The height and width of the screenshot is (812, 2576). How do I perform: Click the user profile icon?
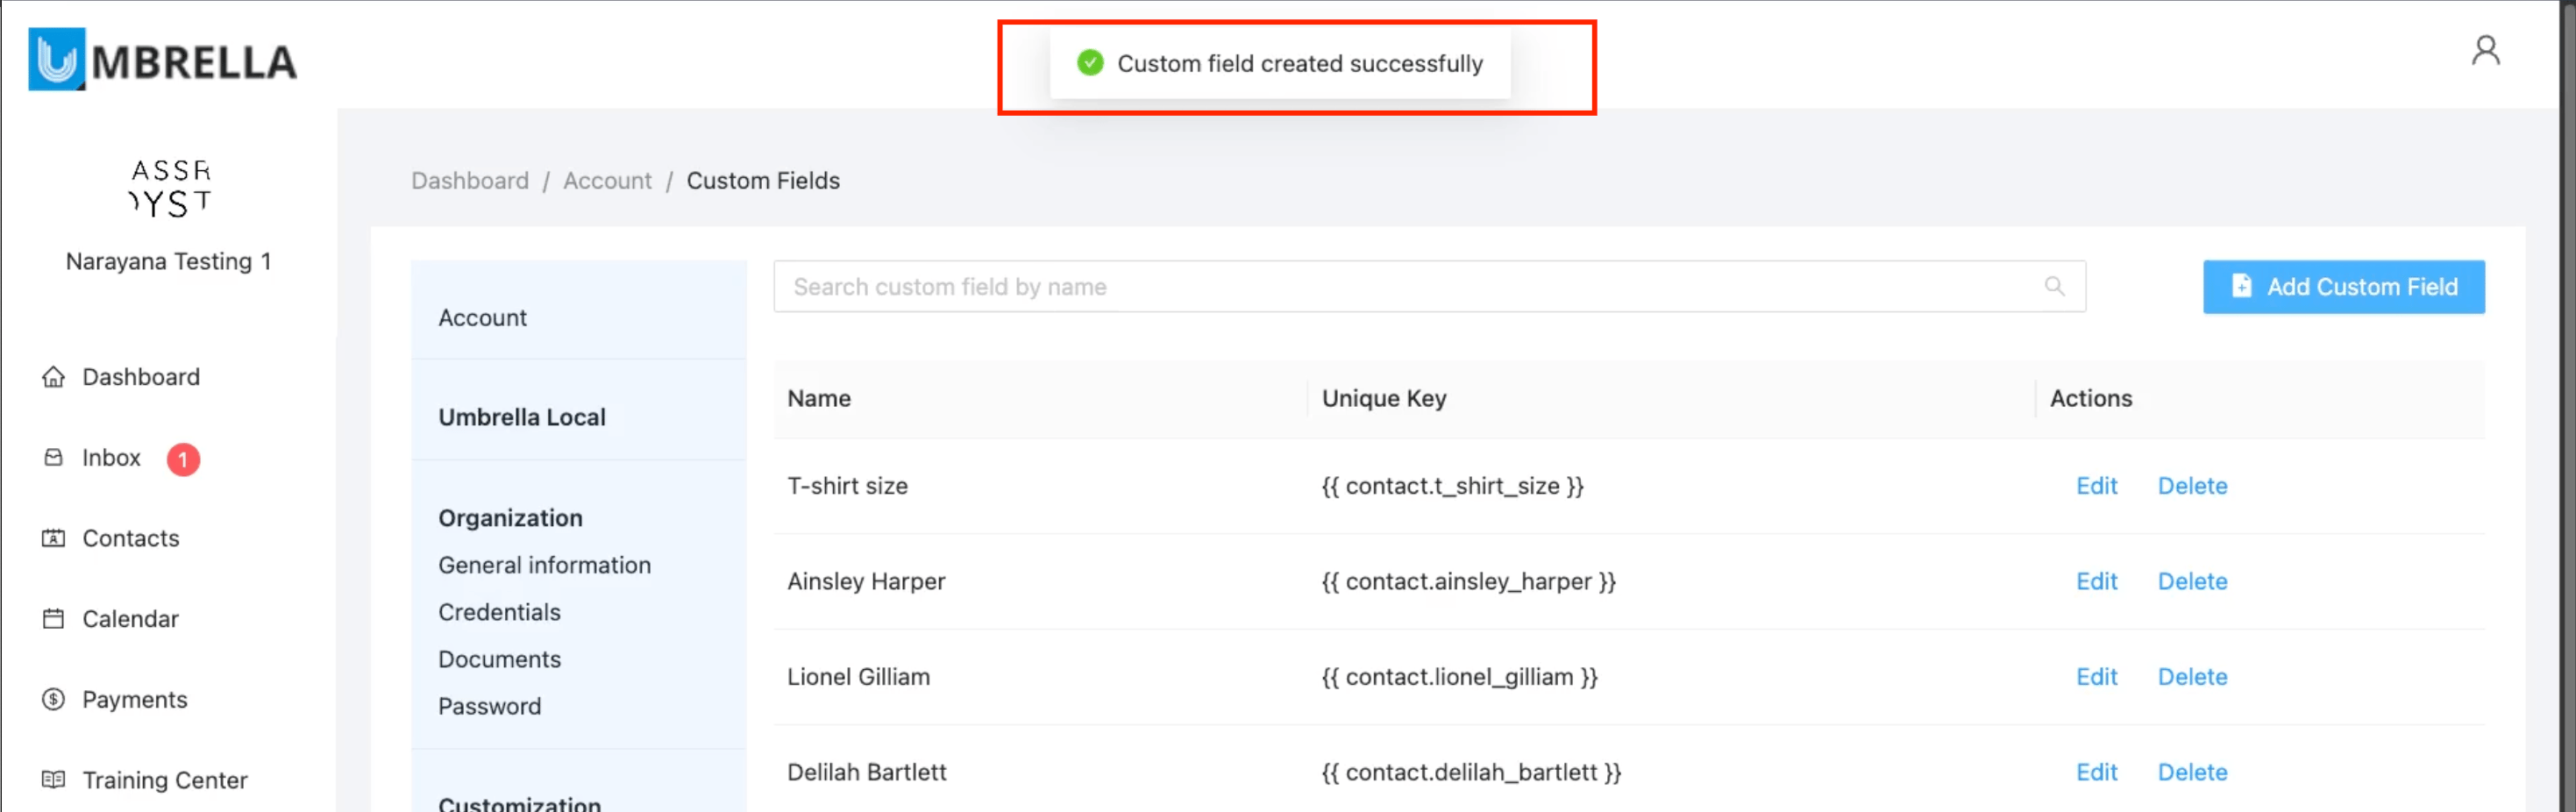2485,51
